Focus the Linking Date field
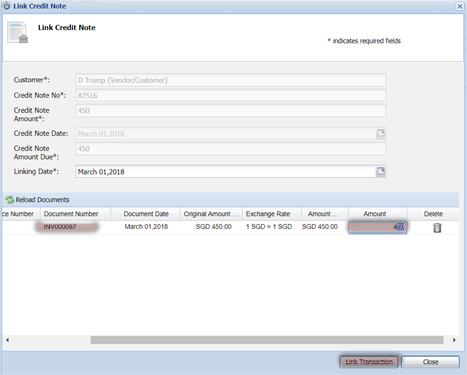The width and height of the screenshot is (467, 375). (226, 172)
